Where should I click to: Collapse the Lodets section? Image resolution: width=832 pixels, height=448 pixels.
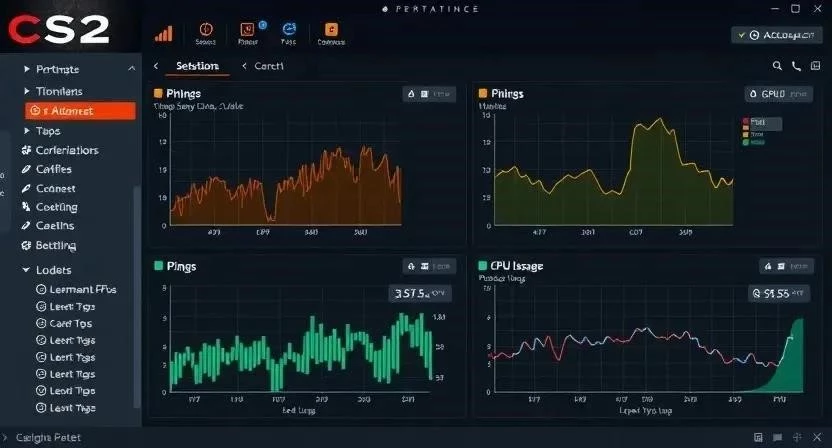[26, 270]
